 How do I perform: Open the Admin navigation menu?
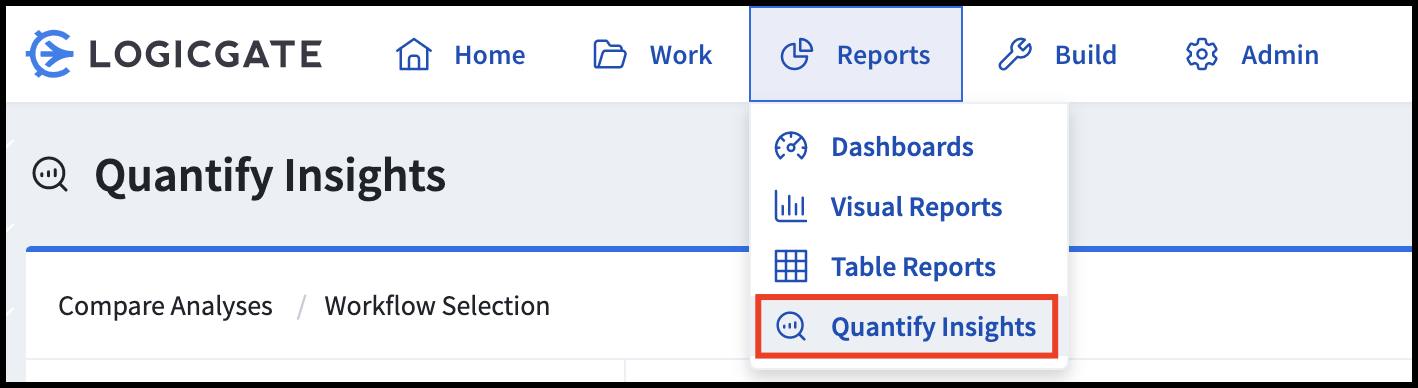(1252, 55)
